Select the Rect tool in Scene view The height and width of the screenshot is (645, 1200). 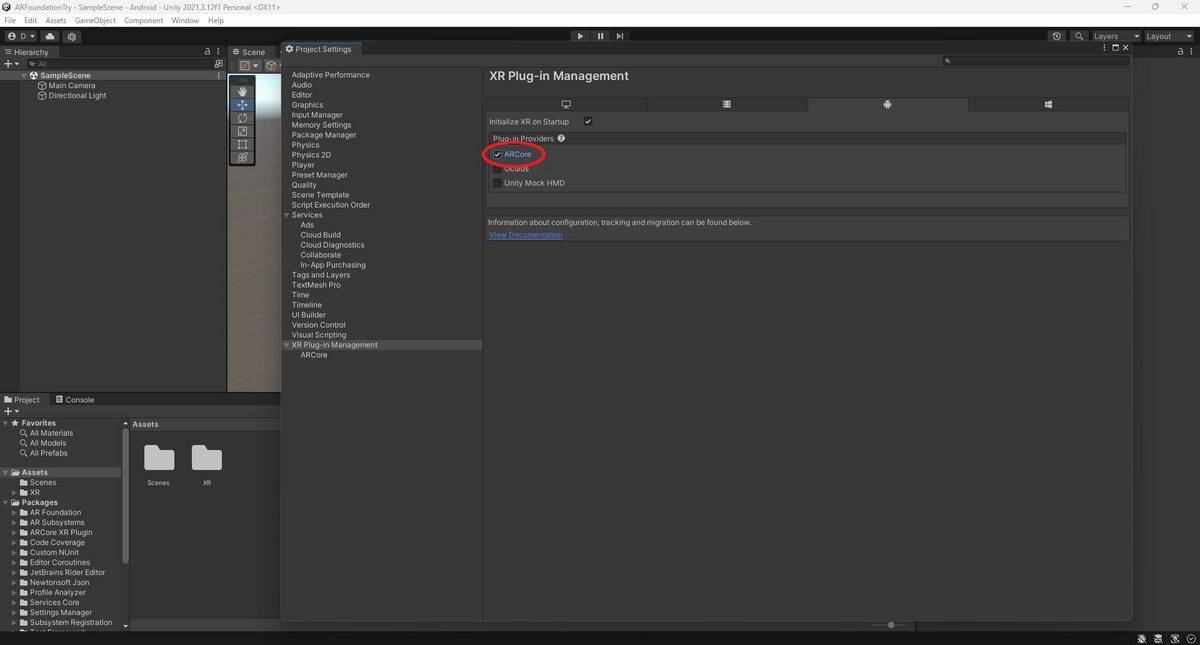click(242, 144)
